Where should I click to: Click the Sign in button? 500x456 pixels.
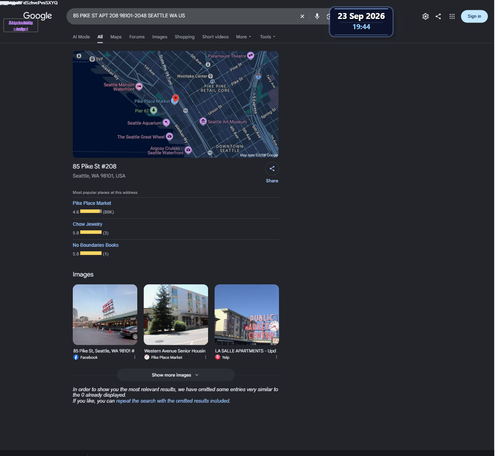click(x=474, y=16)
